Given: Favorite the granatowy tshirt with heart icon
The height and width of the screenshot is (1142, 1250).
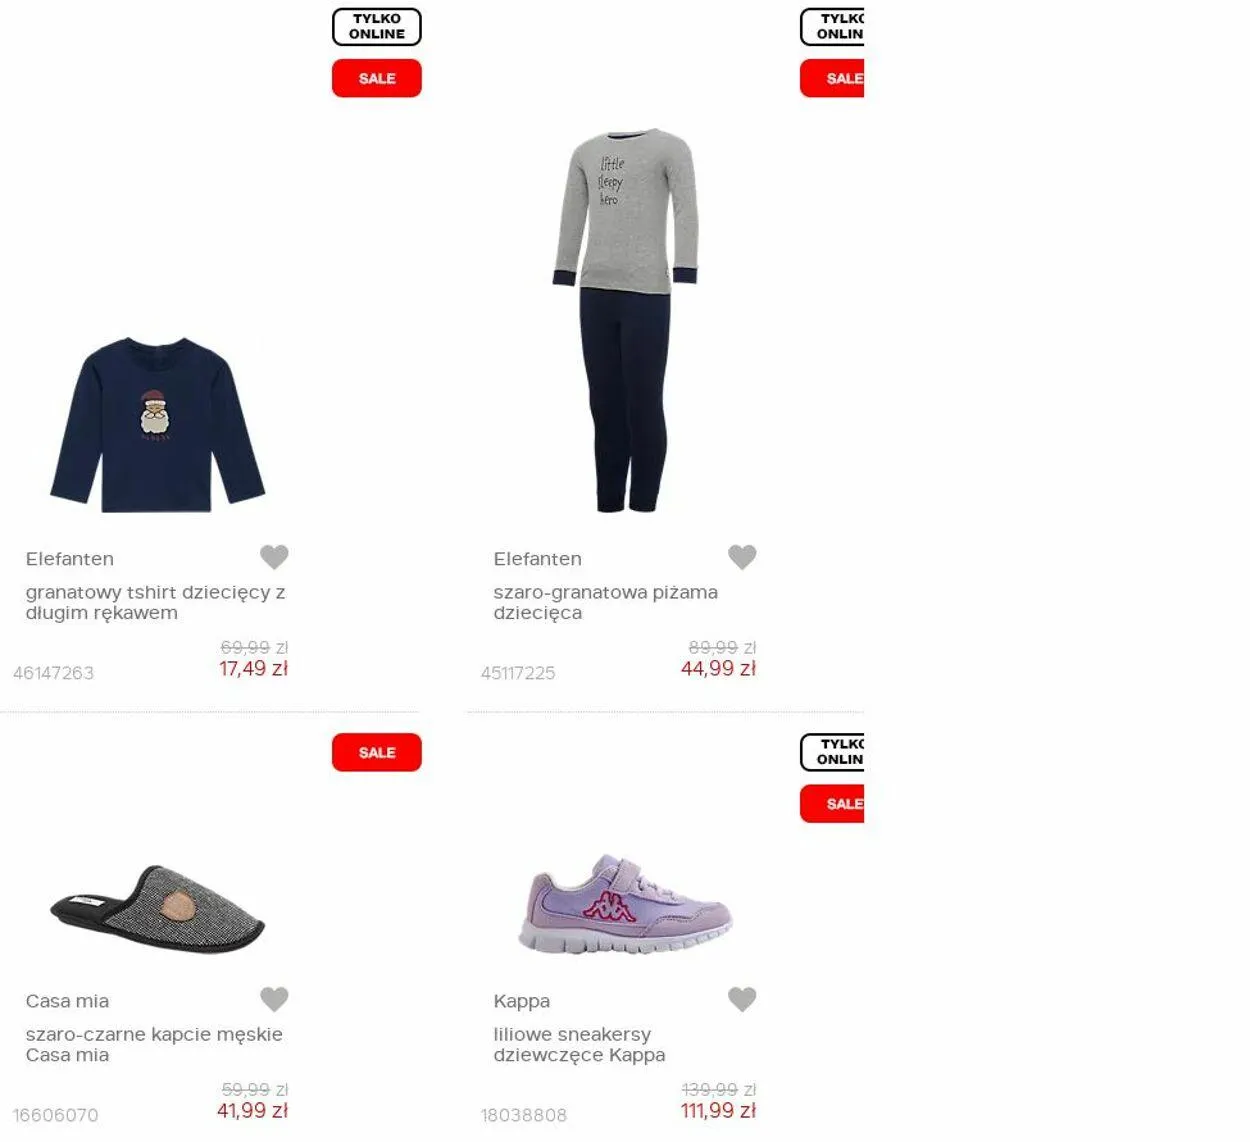Looking at the screenshot, I should (x=274, y=557).
